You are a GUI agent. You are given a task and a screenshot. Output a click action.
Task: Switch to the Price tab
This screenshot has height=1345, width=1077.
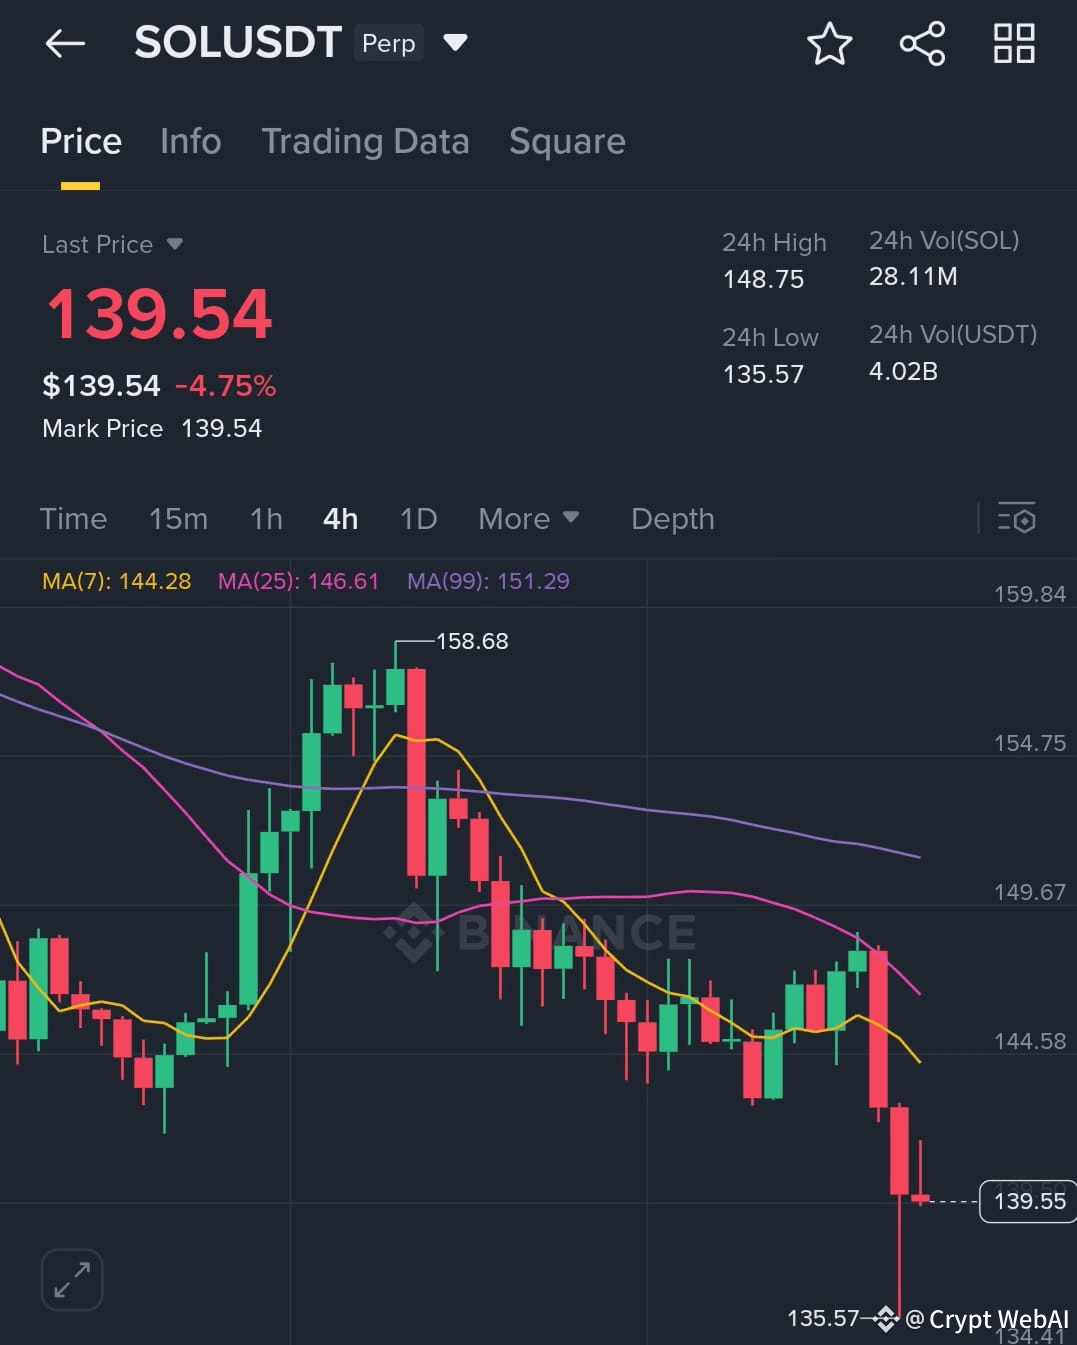pyautogui.click(x=81, y=141)
